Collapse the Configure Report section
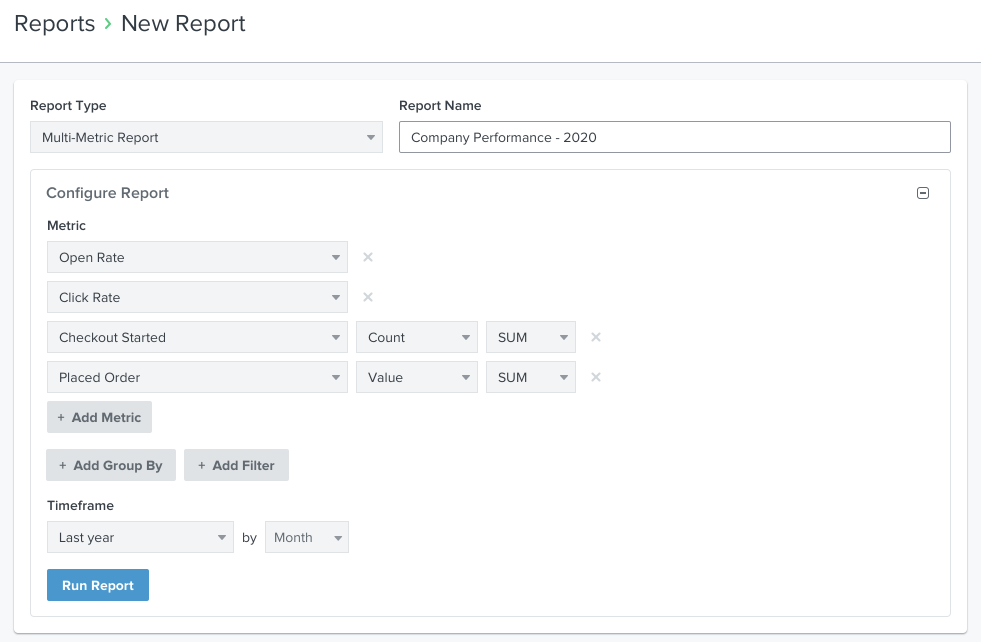 coord(922,192)
